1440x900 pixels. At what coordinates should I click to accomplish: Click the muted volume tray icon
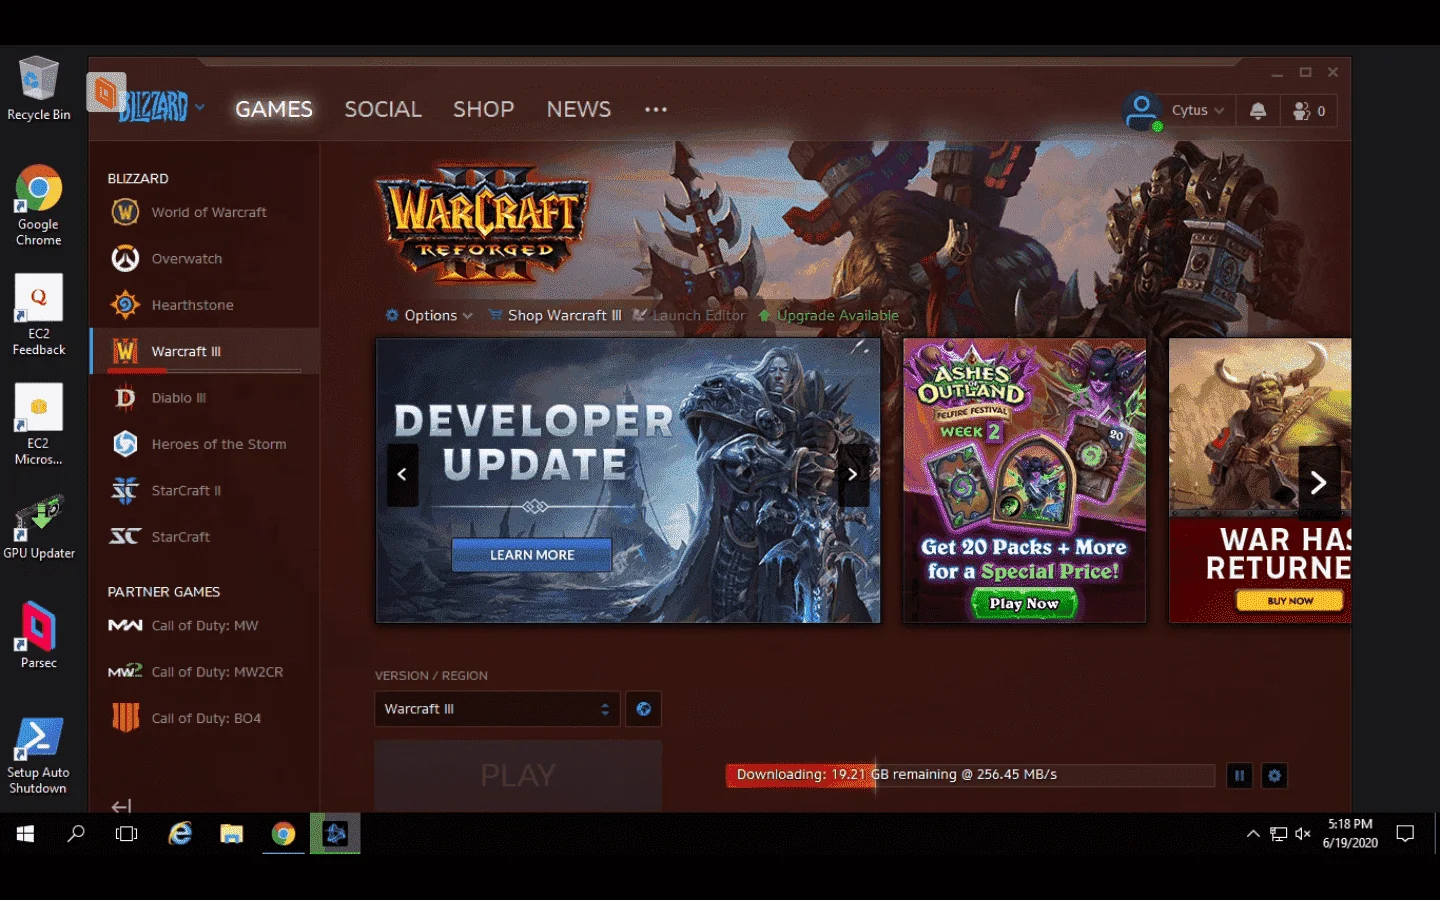tap(1302, 833)
